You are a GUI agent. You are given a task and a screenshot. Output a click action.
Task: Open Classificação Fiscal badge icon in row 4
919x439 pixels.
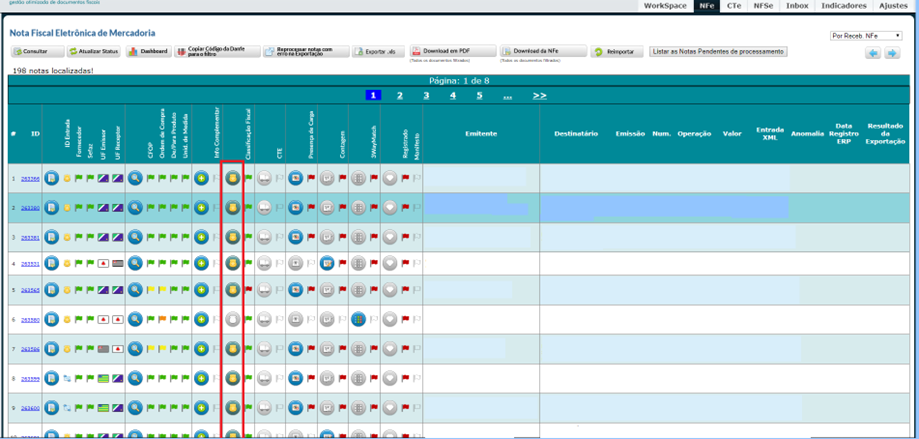[x=232, y=264]
